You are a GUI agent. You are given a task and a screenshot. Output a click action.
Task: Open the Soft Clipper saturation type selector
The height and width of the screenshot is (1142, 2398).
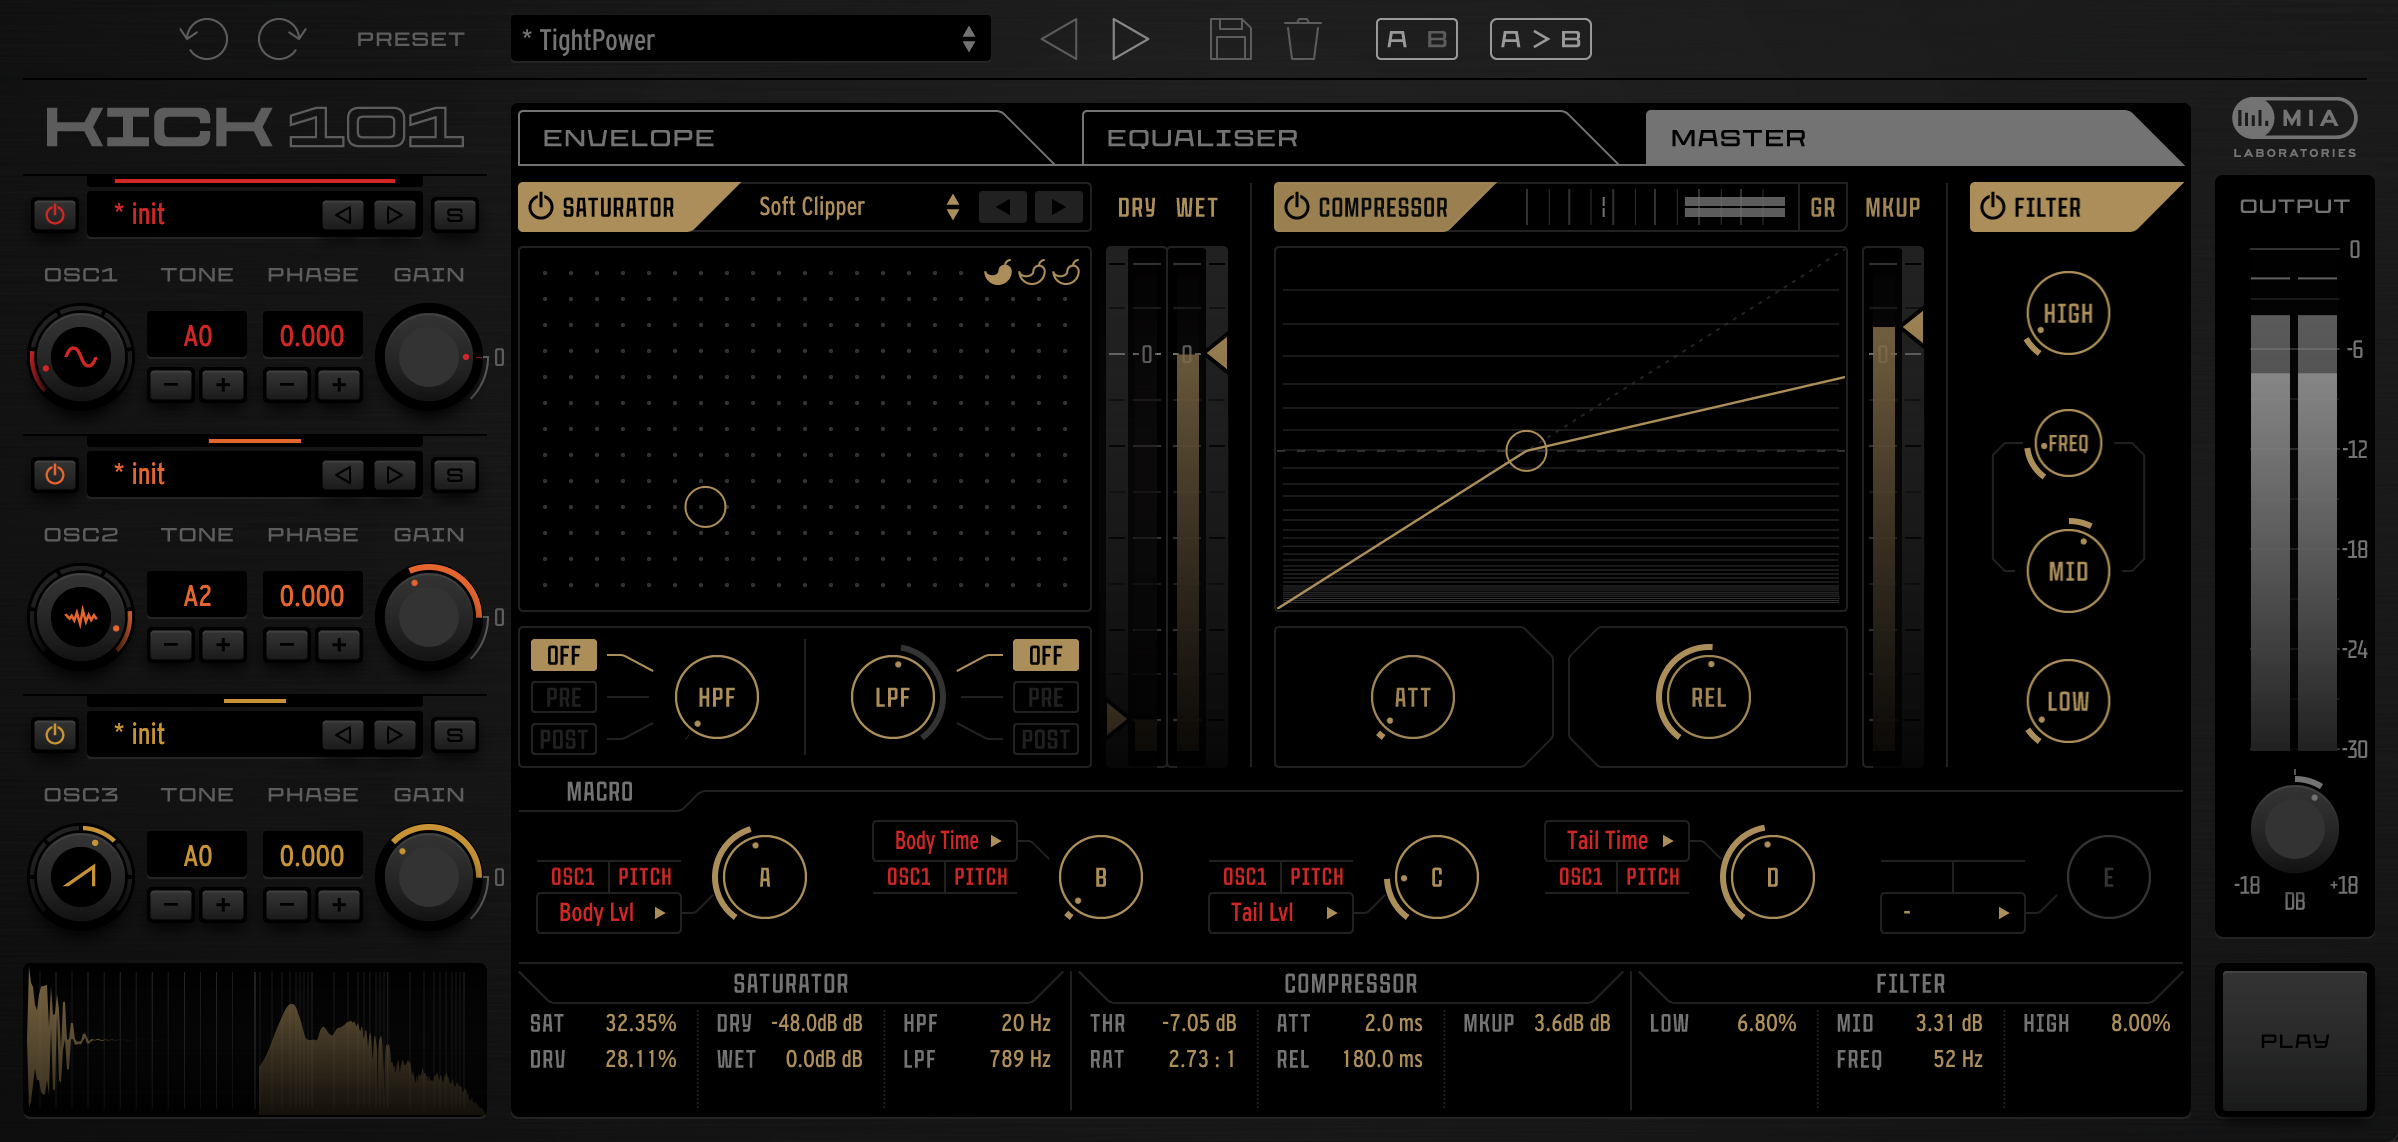click(852, 207)
